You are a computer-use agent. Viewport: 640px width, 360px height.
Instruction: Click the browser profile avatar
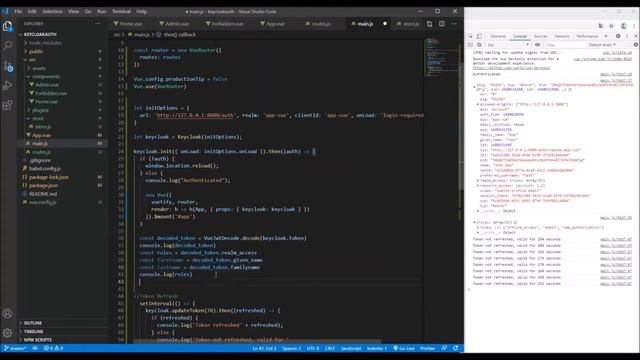click(x=623, y=26)
